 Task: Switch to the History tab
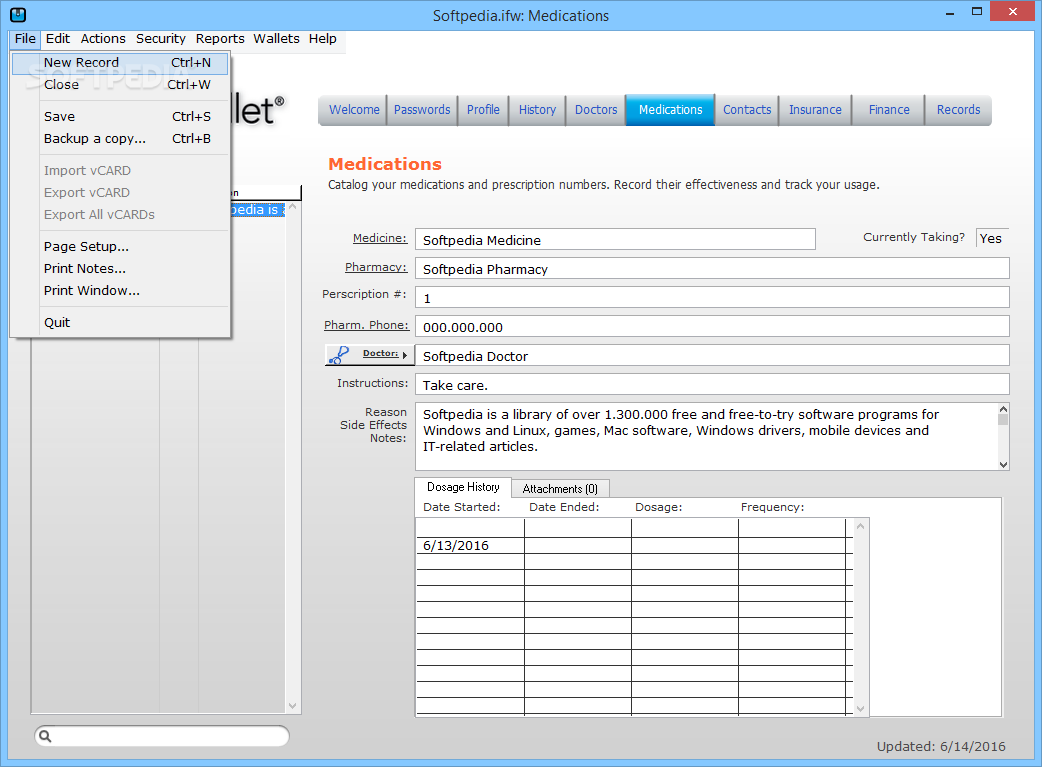coord(537,110)
